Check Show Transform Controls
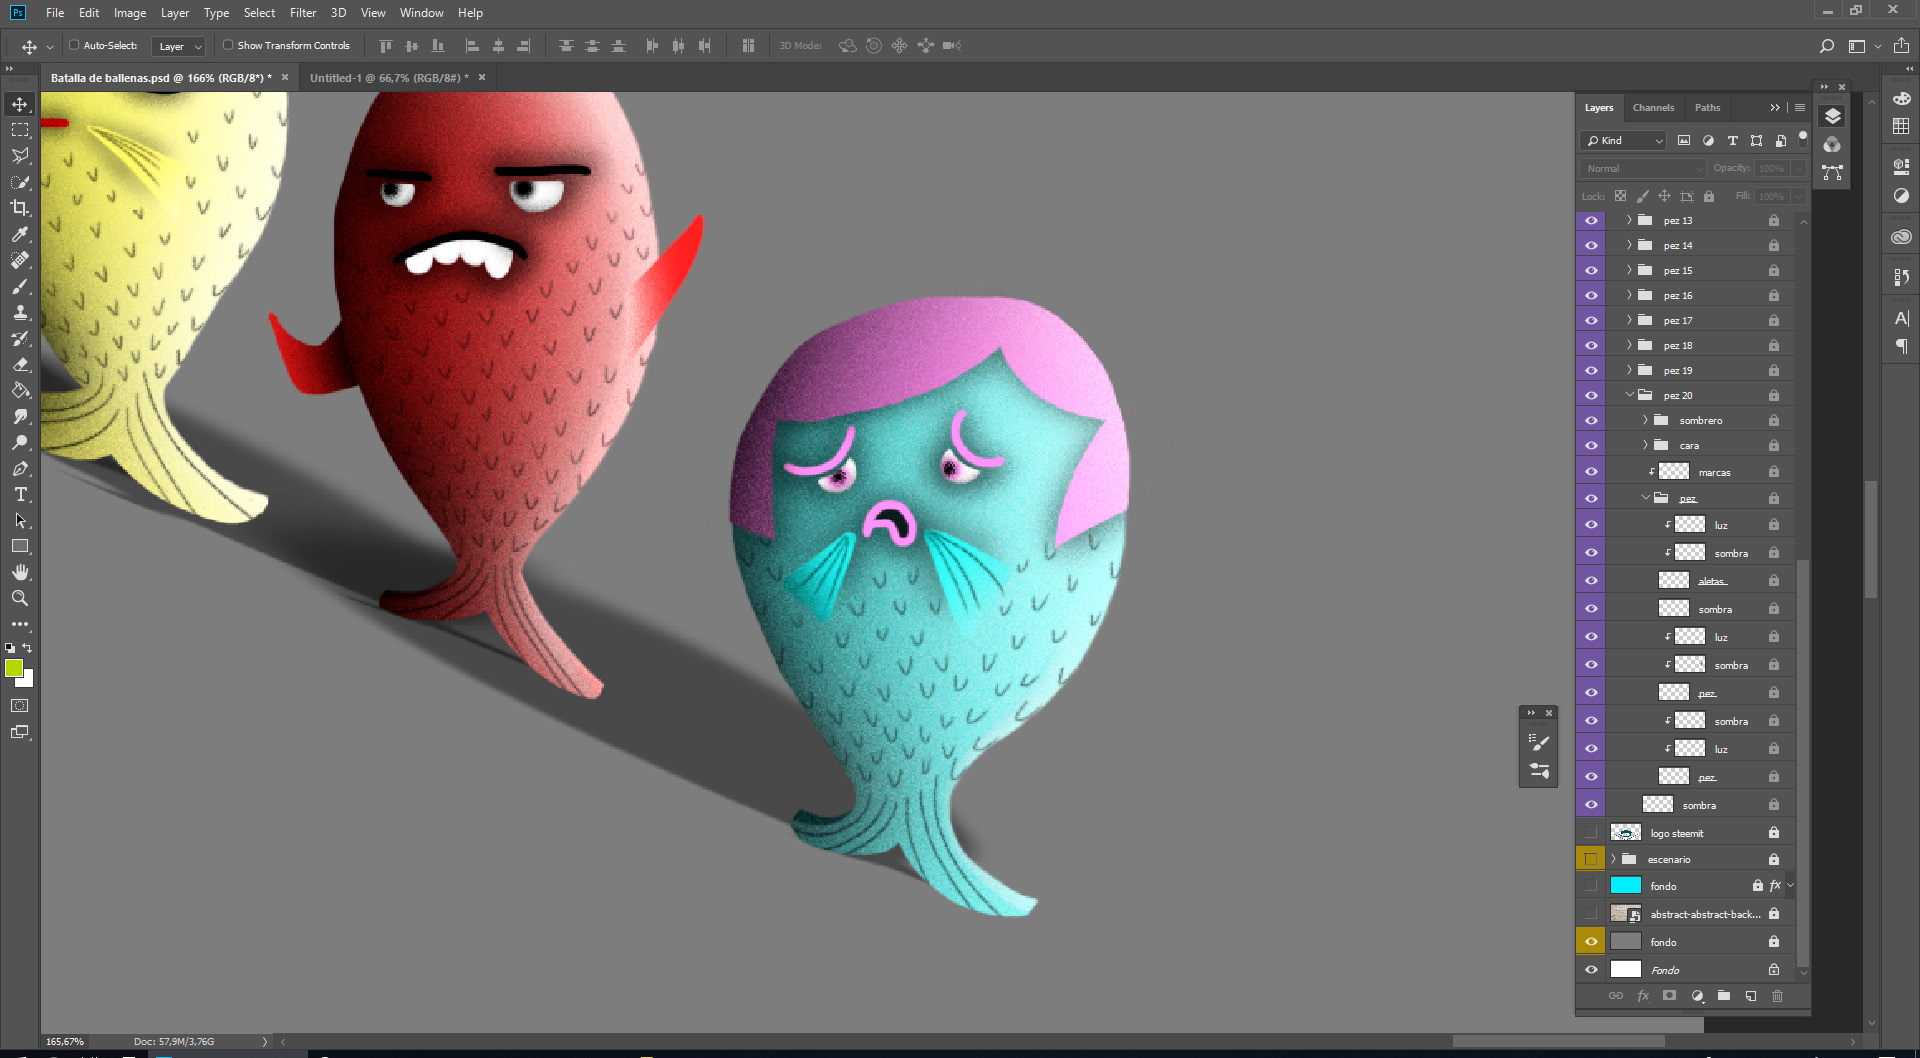1920x1058 pixels. [228, 45]
